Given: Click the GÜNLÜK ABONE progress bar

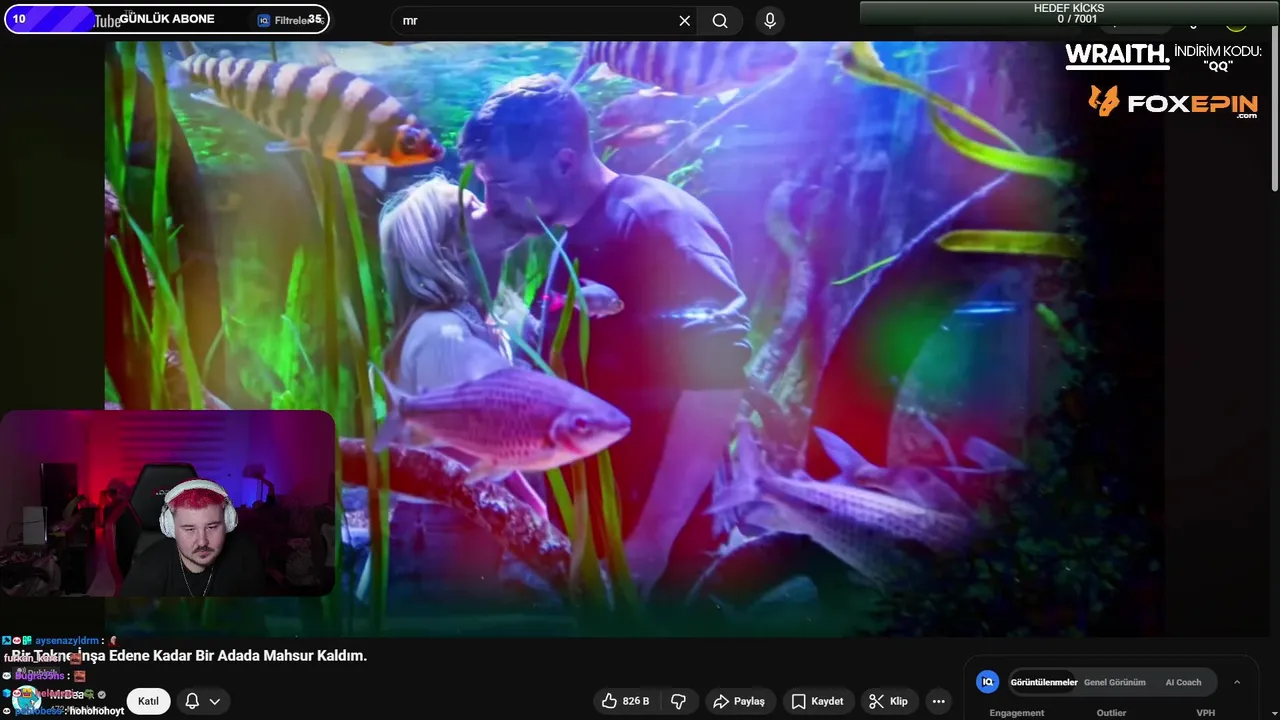Looking at the screenshot, I should click(x=166, y=19).
